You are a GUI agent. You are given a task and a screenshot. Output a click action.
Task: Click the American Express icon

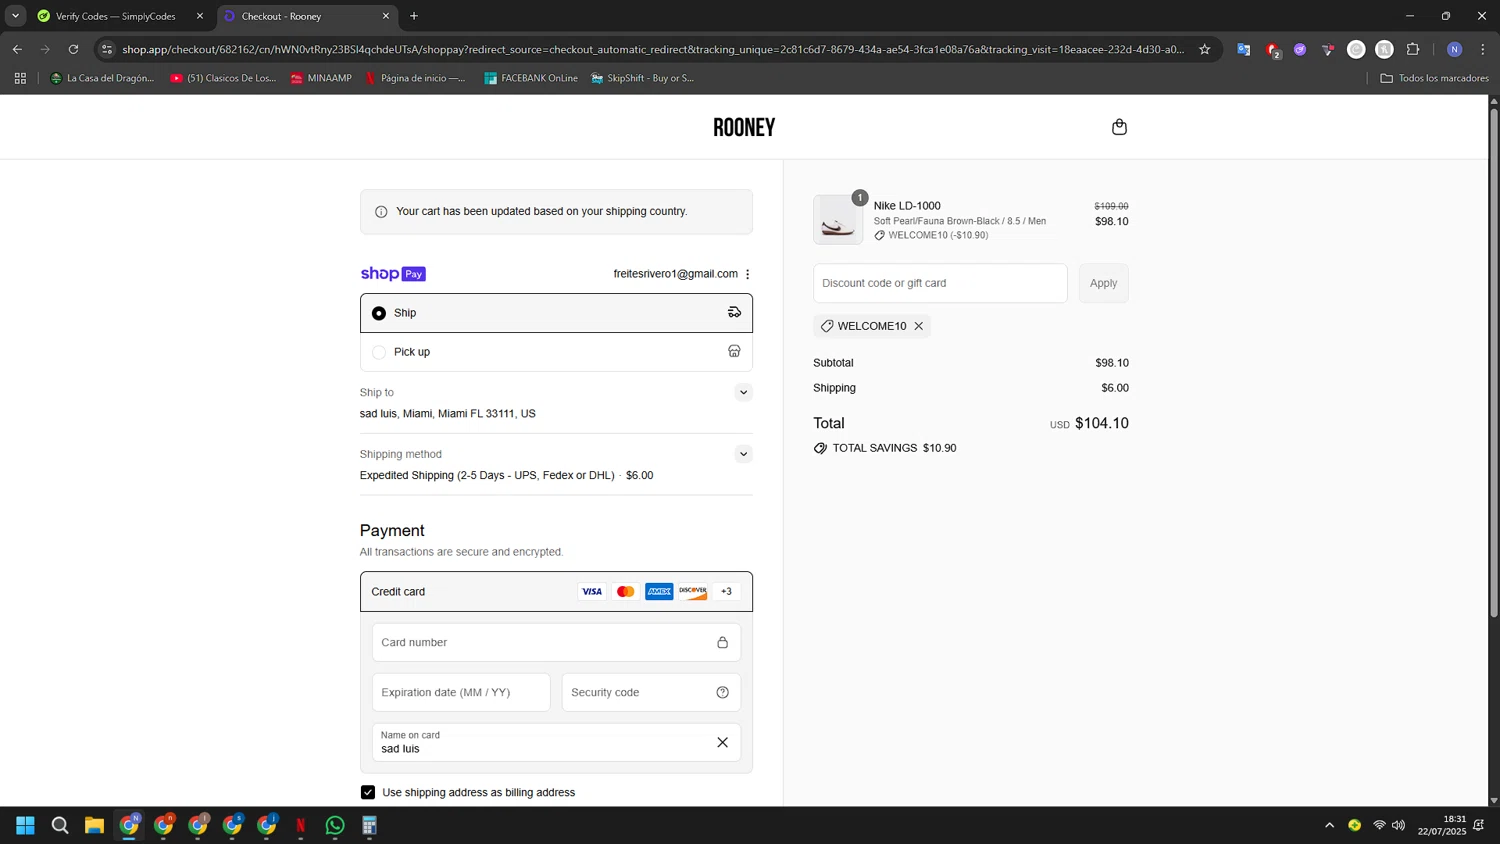tap(659, 592)
